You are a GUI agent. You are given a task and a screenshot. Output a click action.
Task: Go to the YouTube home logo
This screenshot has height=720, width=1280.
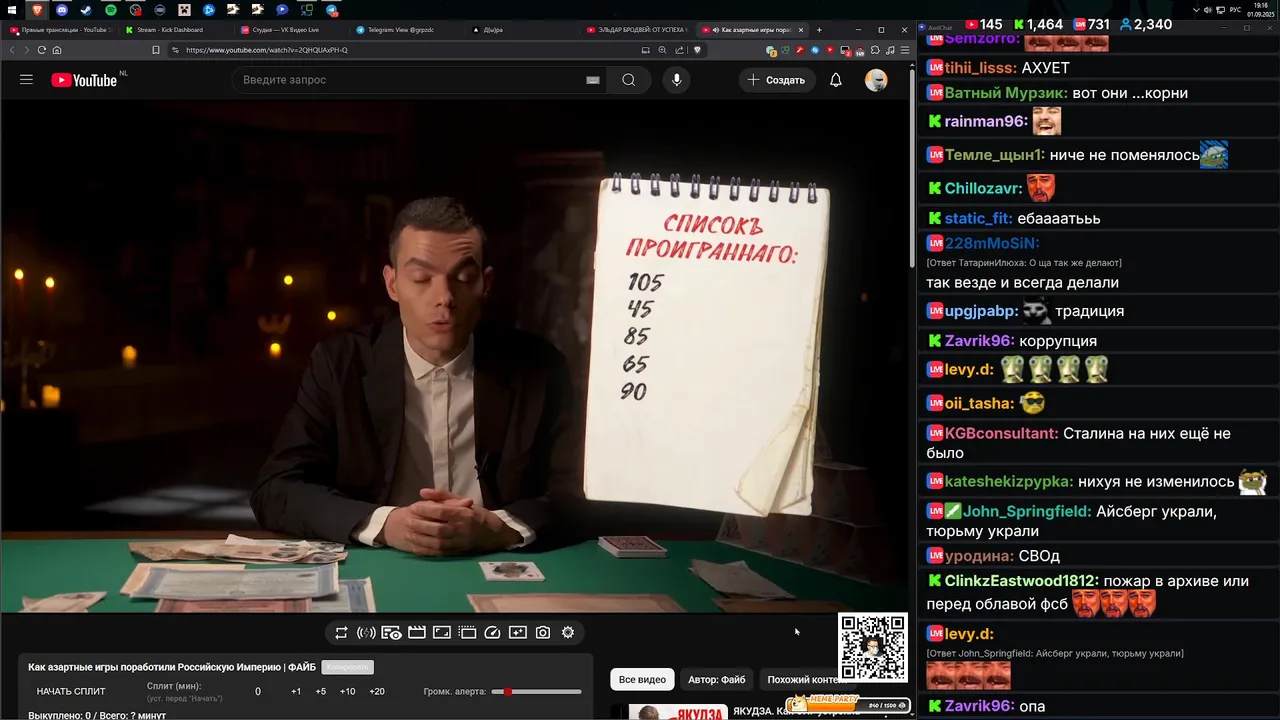point(84,80)
